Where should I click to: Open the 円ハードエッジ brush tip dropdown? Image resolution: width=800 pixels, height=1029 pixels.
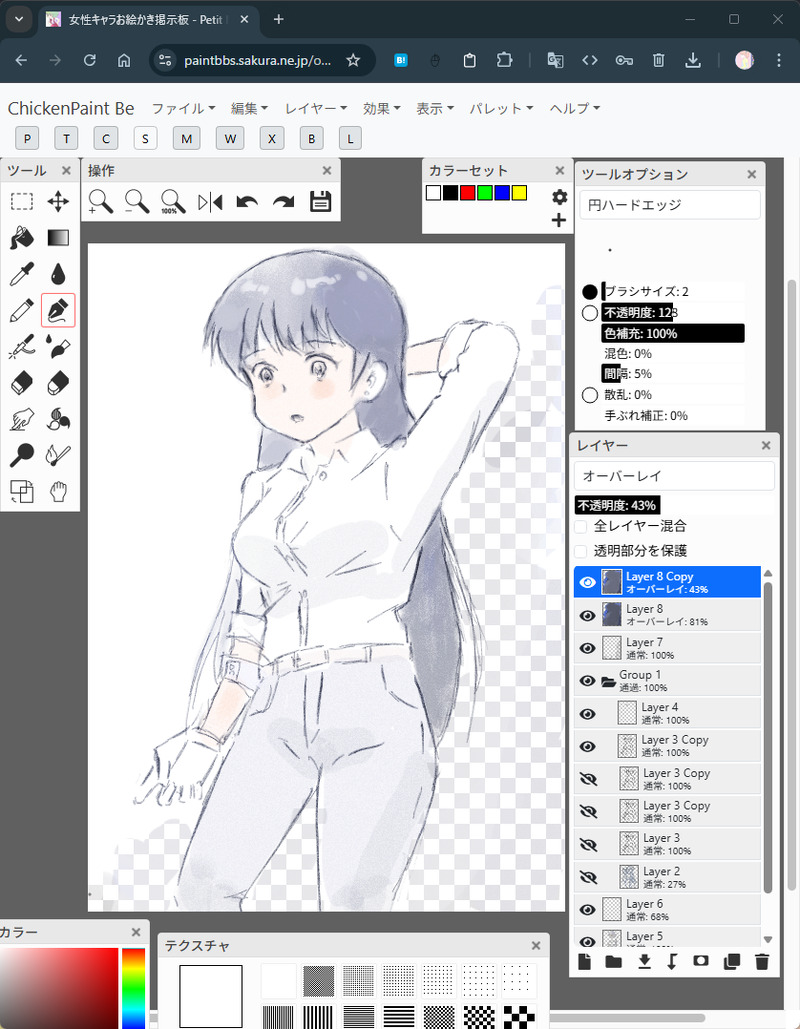click(670, 205)
